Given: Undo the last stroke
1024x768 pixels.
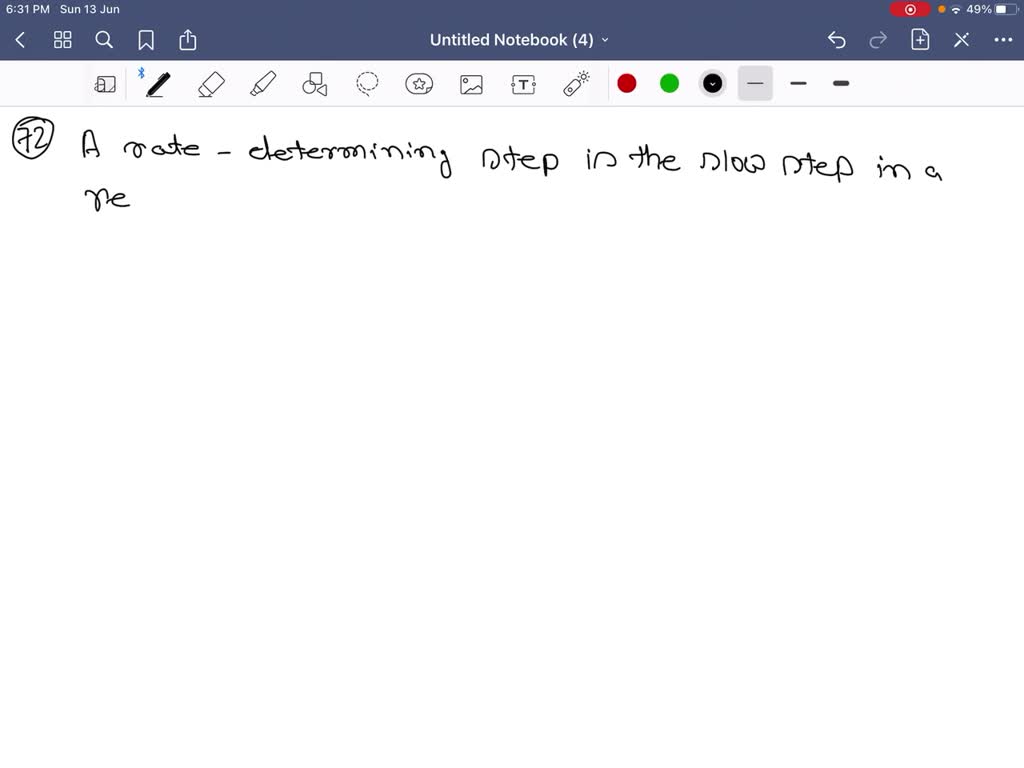Looking at the screenshot, I should [x=837, y=40].
